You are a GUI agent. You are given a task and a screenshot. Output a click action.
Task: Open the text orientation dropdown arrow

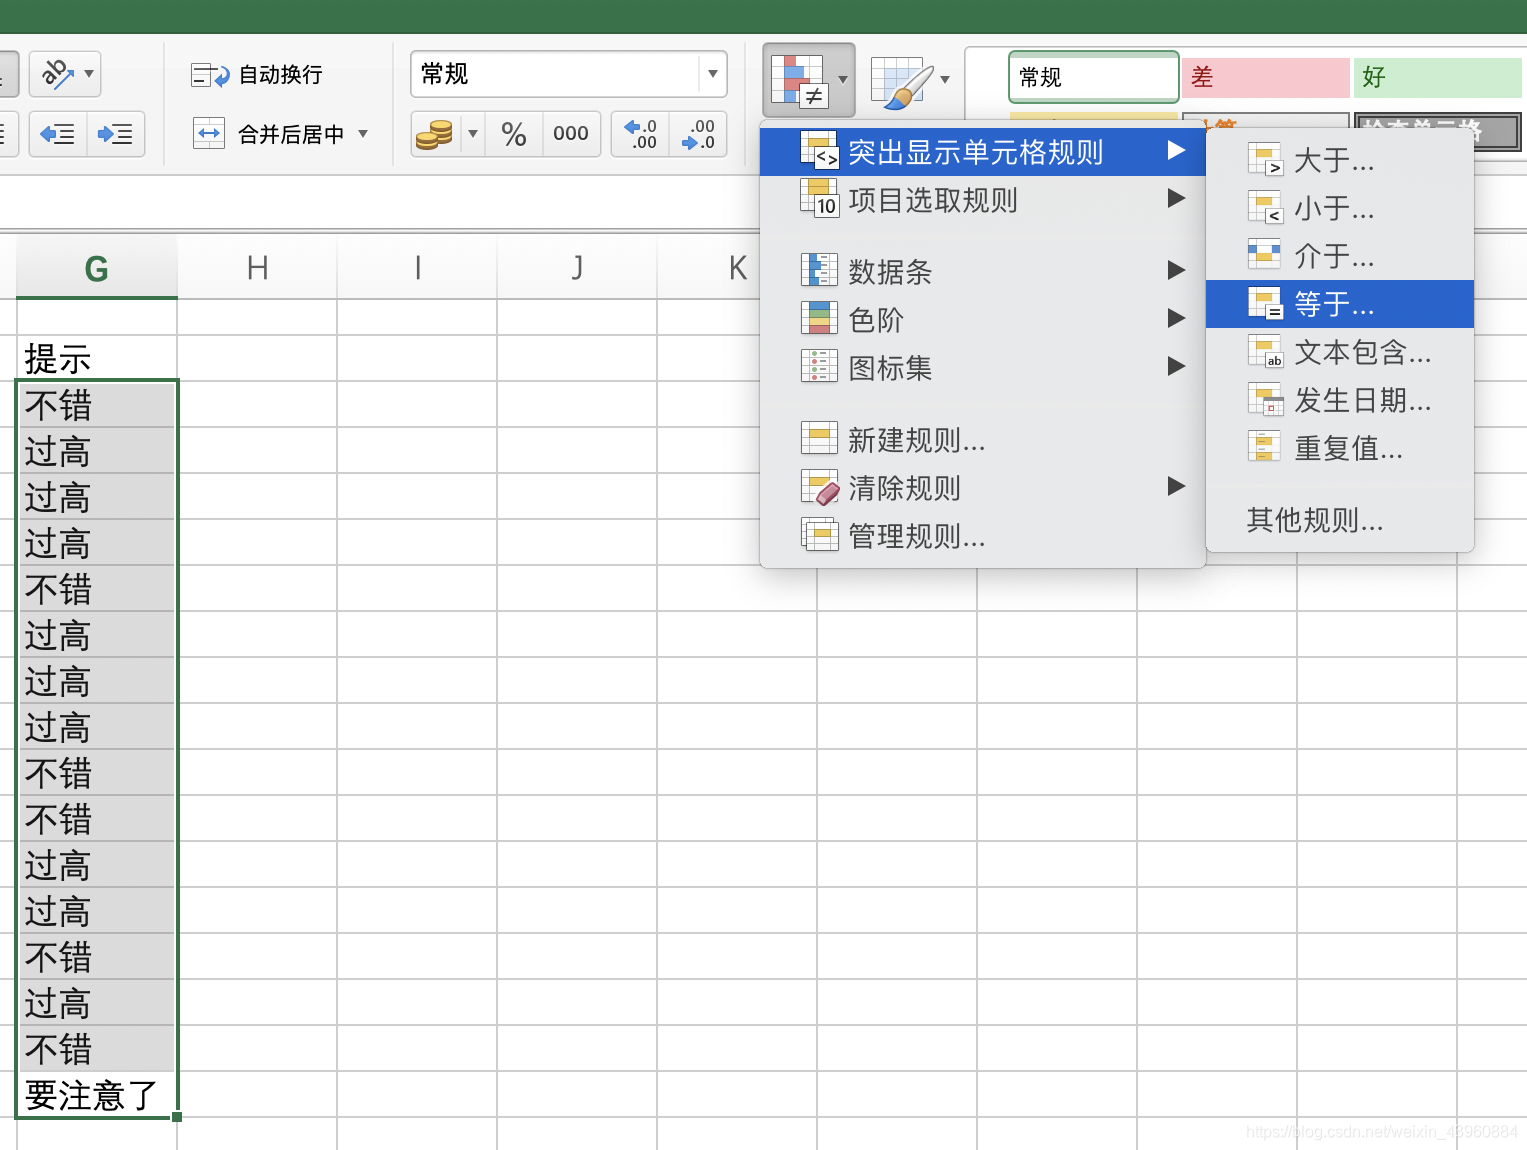[x=89, y=74]
